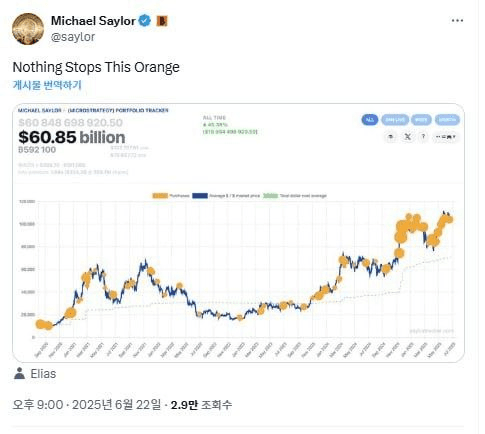The height and width of the screenshot is (434, 485).
Task: Select the ALL time range pill
Action: coord(370,120)
